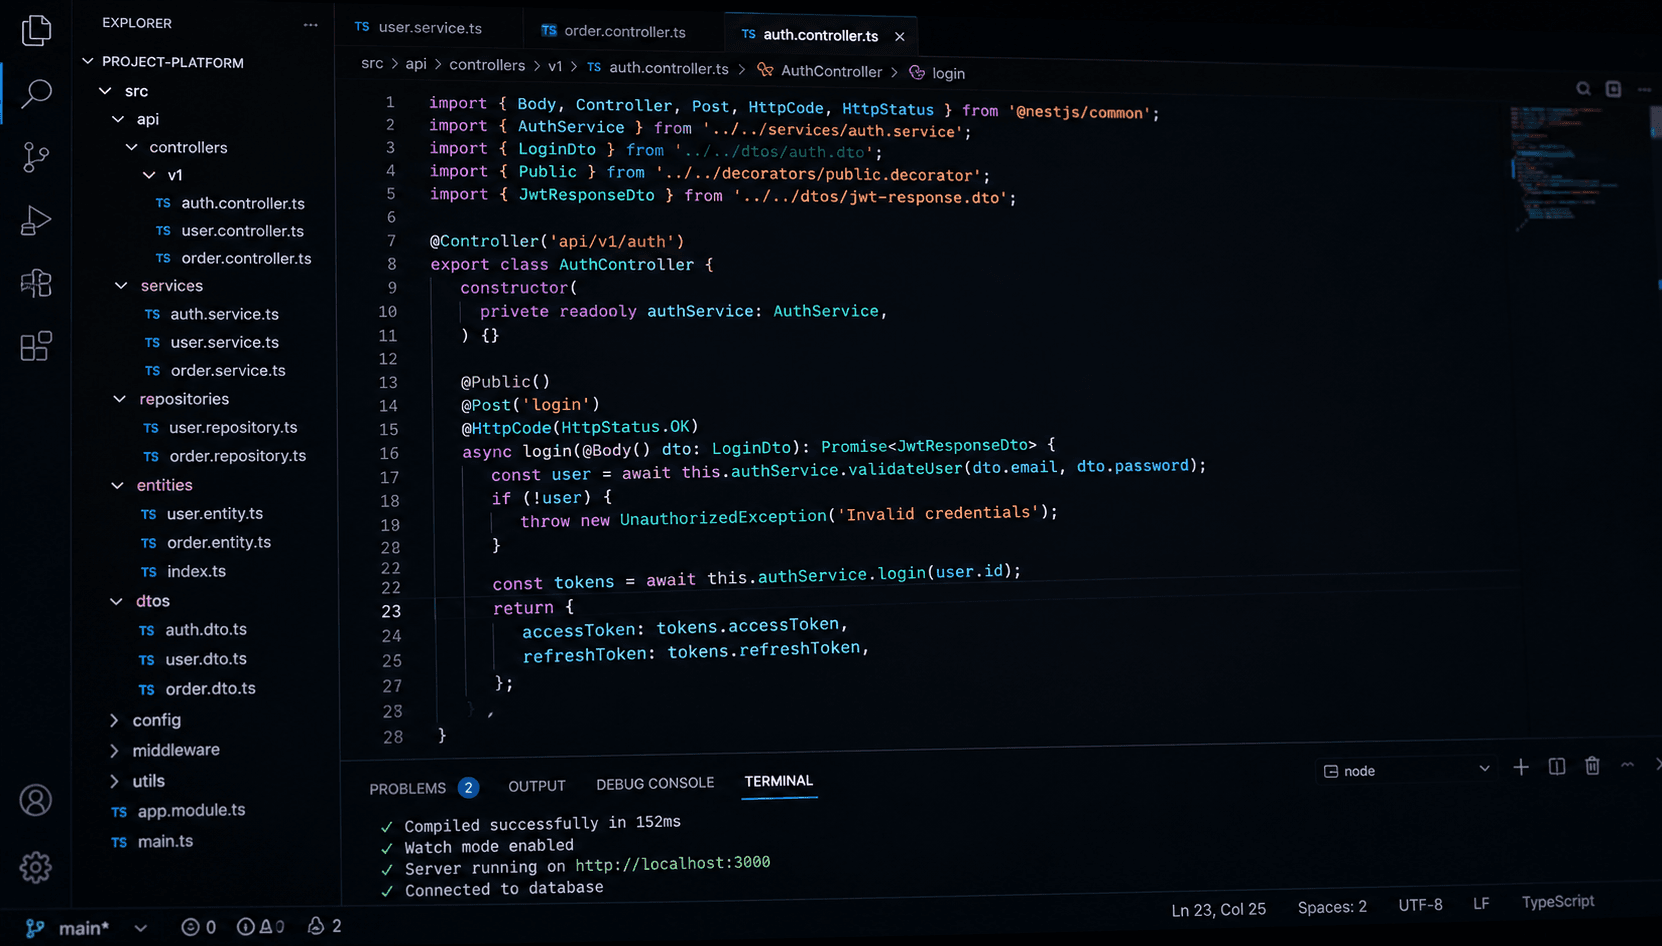Collapse the dtos folder
Viewport: 1662px width, 946px height.
(116, 601)
